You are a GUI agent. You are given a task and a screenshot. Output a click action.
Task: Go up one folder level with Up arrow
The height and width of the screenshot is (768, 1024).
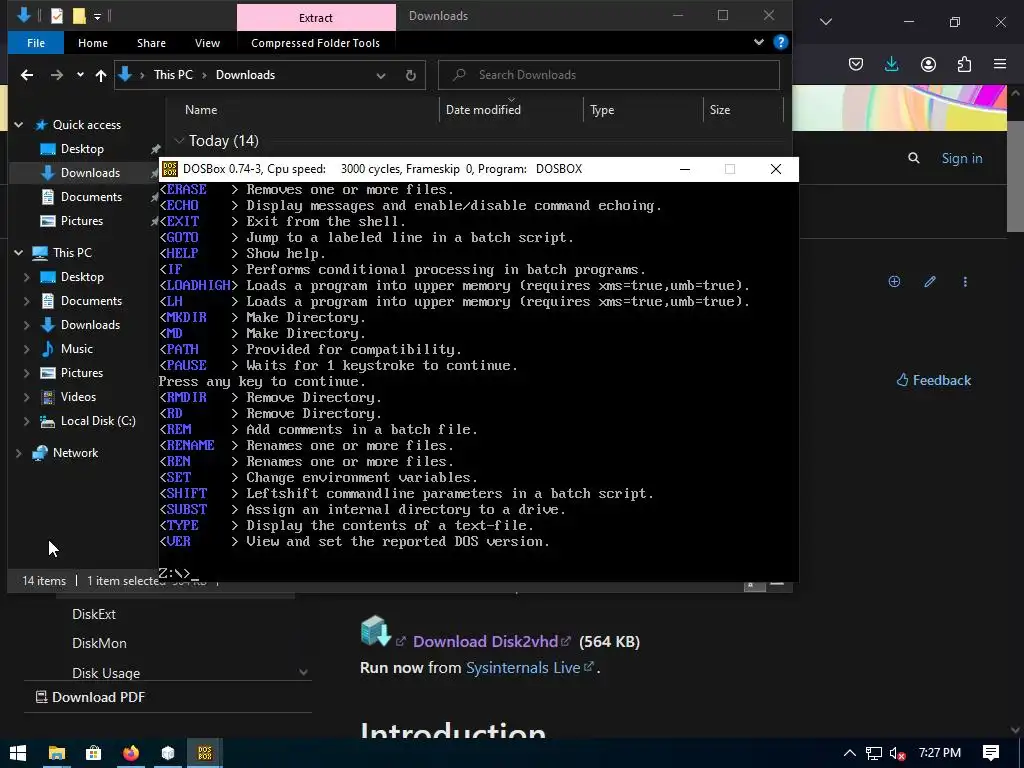(x=101, y=75)
